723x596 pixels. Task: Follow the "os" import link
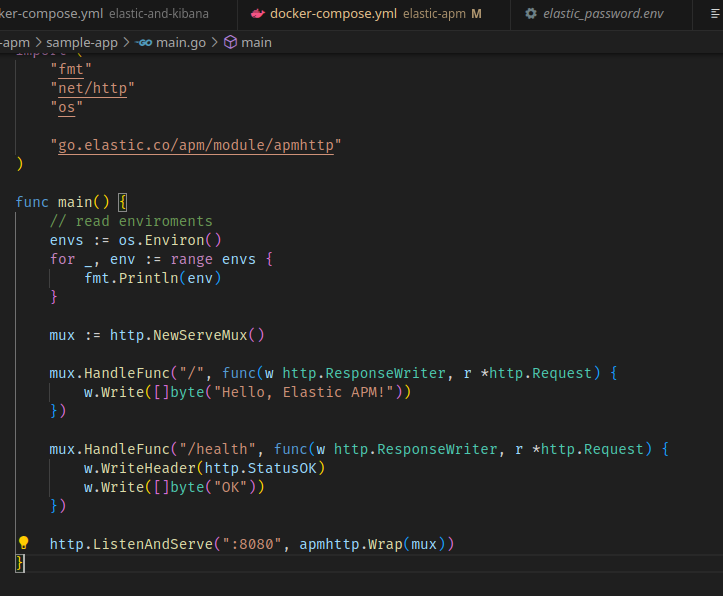pos(67,107)
